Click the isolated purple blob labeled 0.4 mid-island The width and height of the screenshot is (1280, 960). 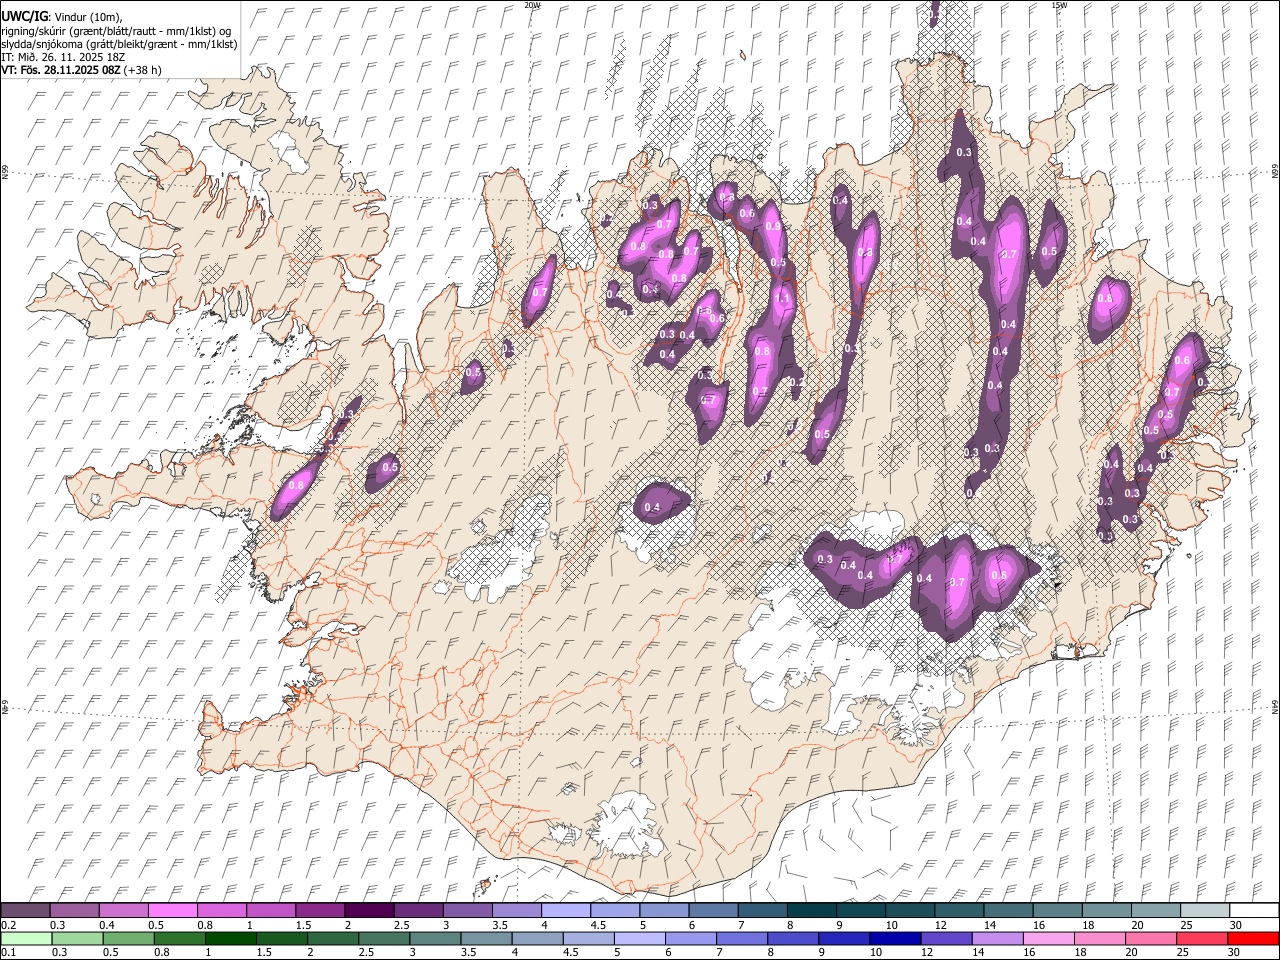tap(661, 502)
